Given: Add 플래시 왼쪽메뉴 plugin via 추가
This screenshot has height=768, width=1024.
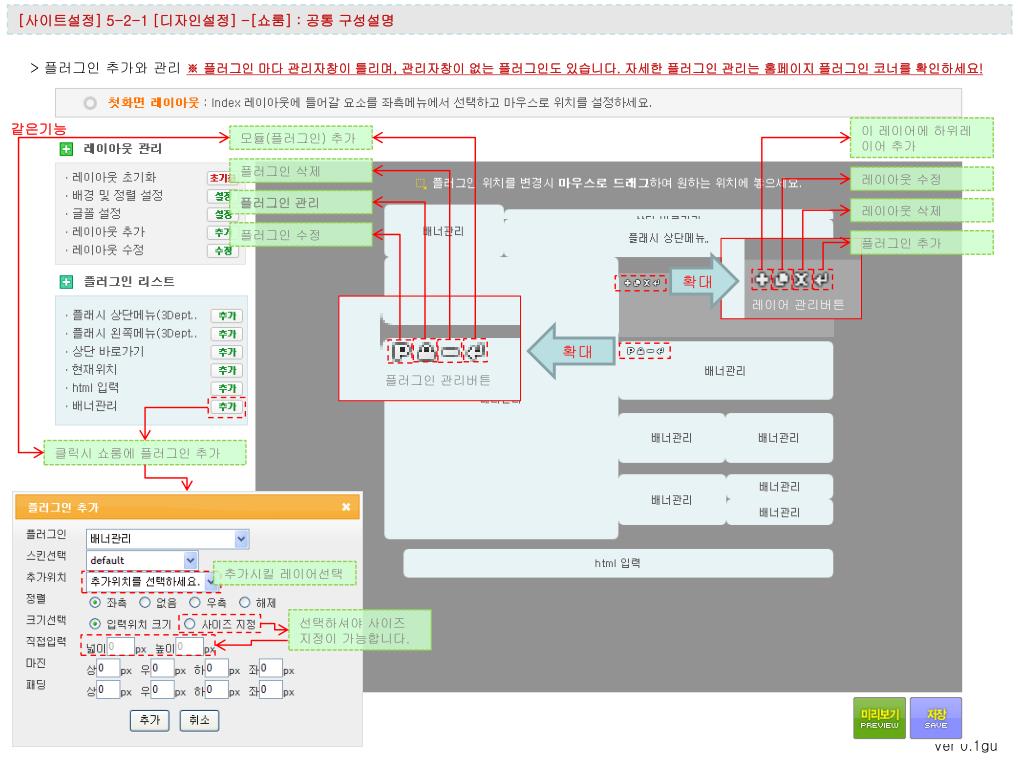Looking at the screenshot, I should point(227,334).
